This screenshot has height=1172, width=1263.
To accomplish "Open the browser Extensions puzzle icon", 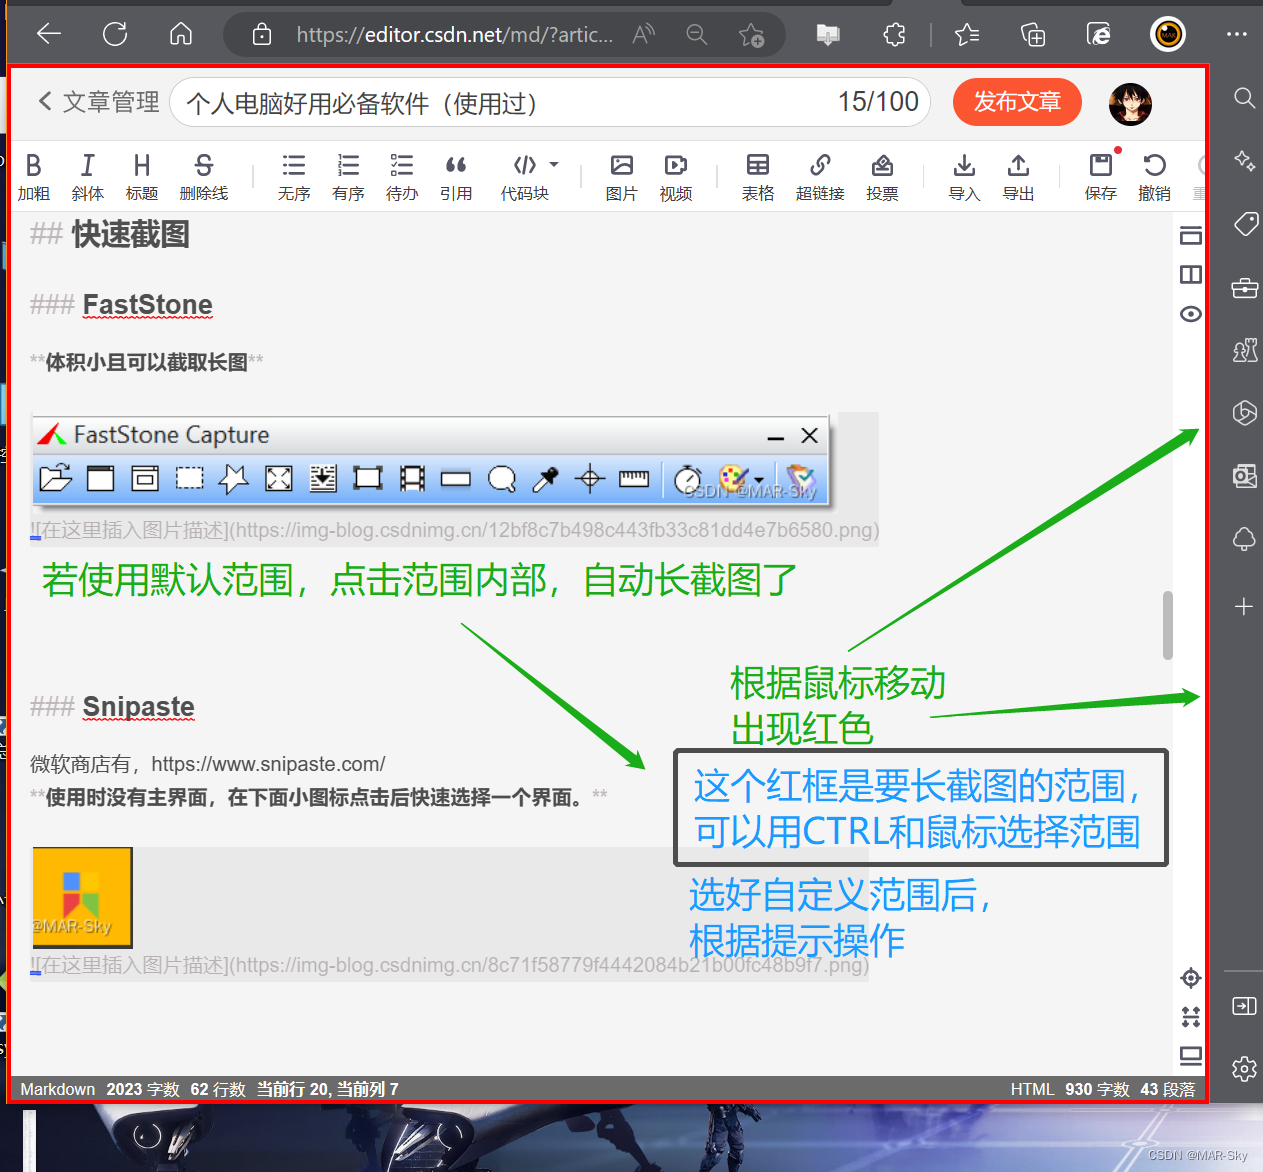I will tap(894, 35).
